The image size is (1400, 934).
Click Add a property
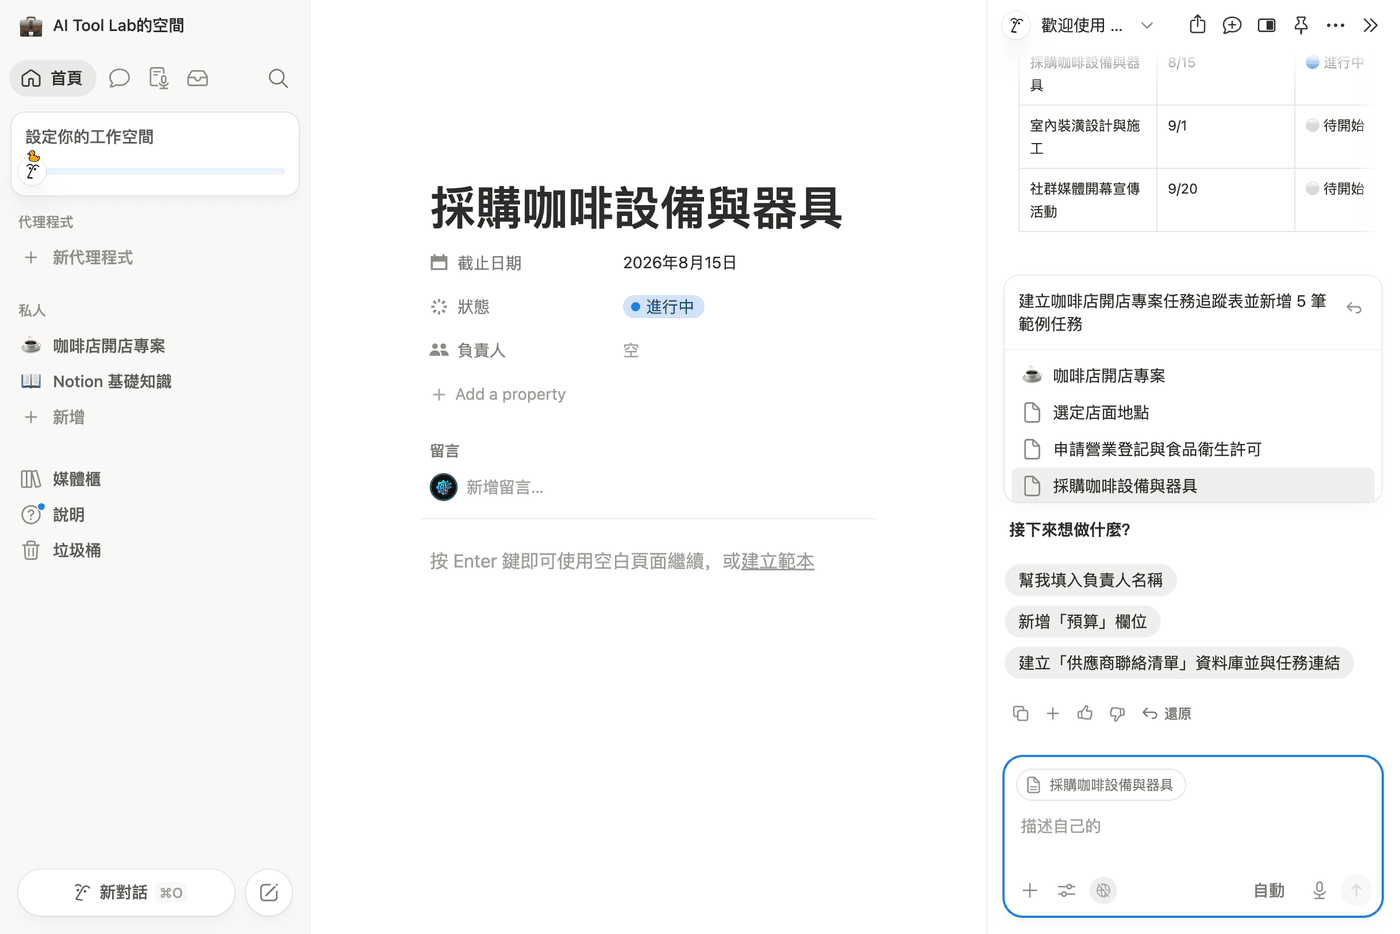click(x=499, y=395)
